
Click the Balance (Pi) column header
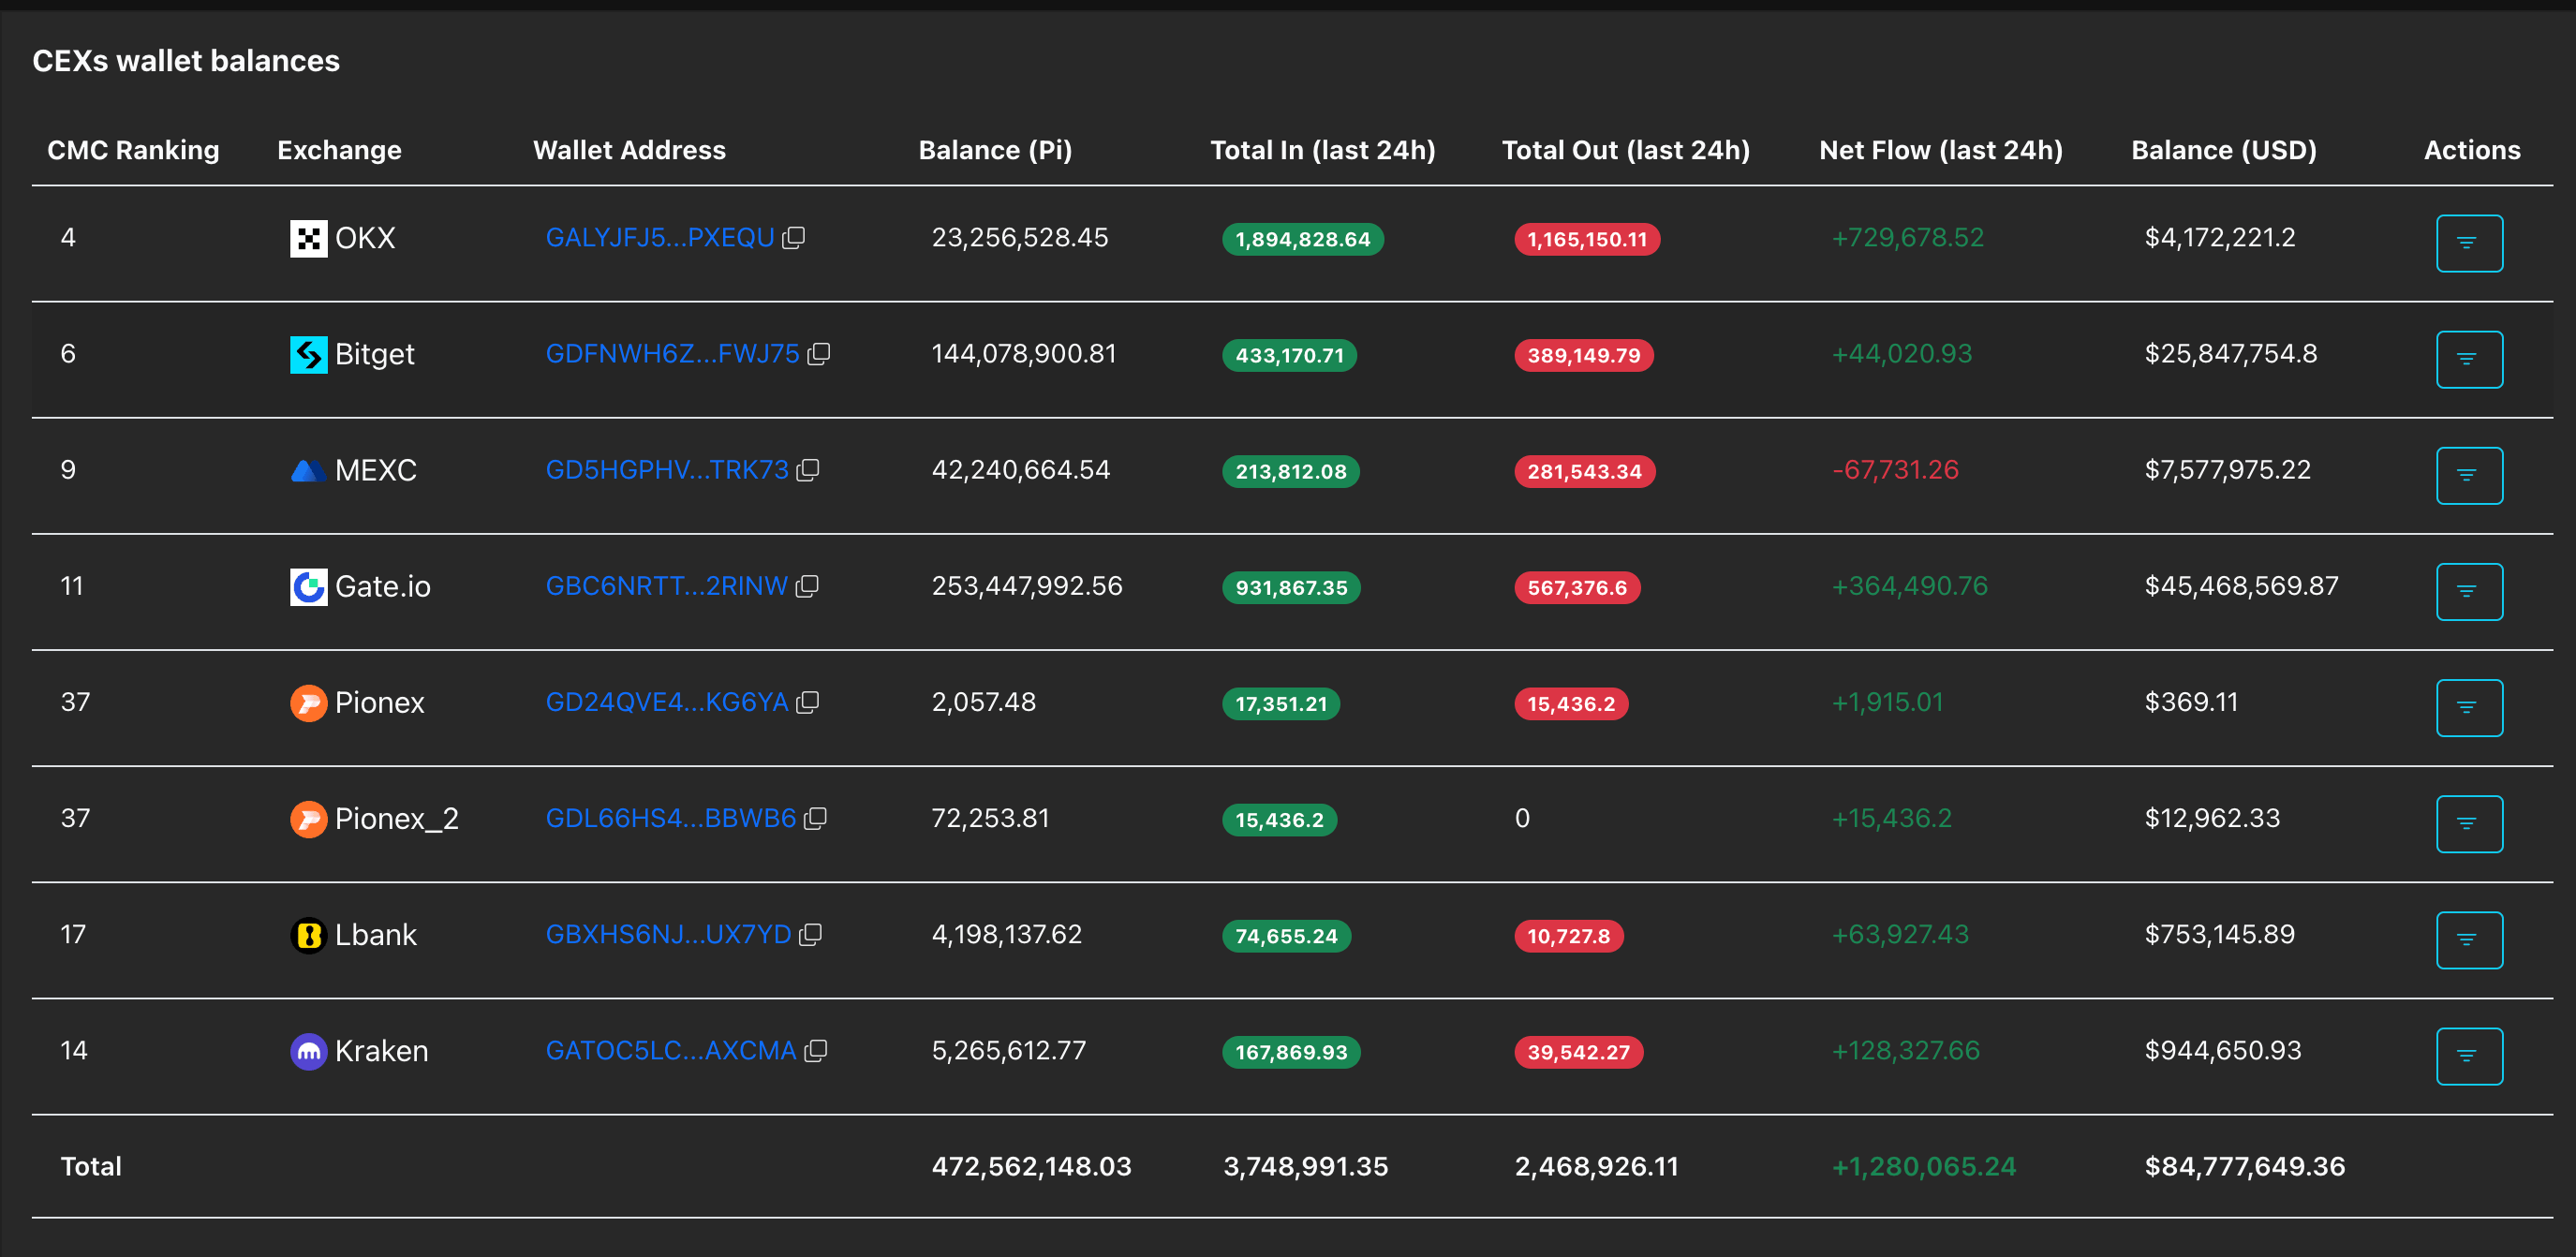coord(994,150)
